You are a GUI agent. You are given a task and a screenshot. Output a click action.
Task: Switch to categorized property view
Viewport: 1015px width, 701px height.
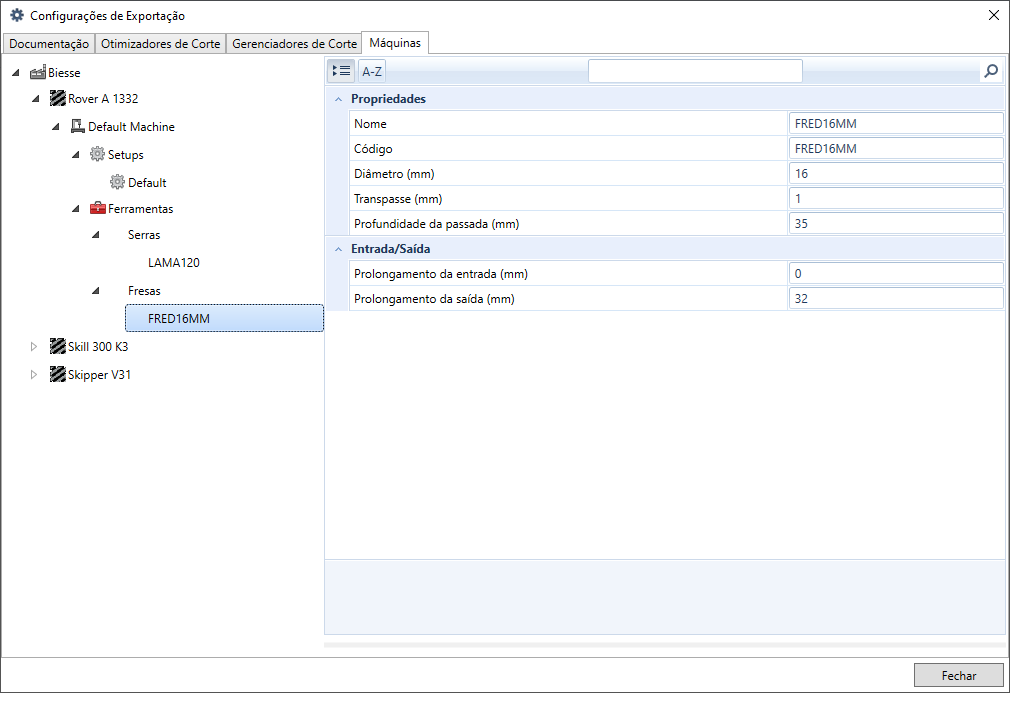coord(341,71)
